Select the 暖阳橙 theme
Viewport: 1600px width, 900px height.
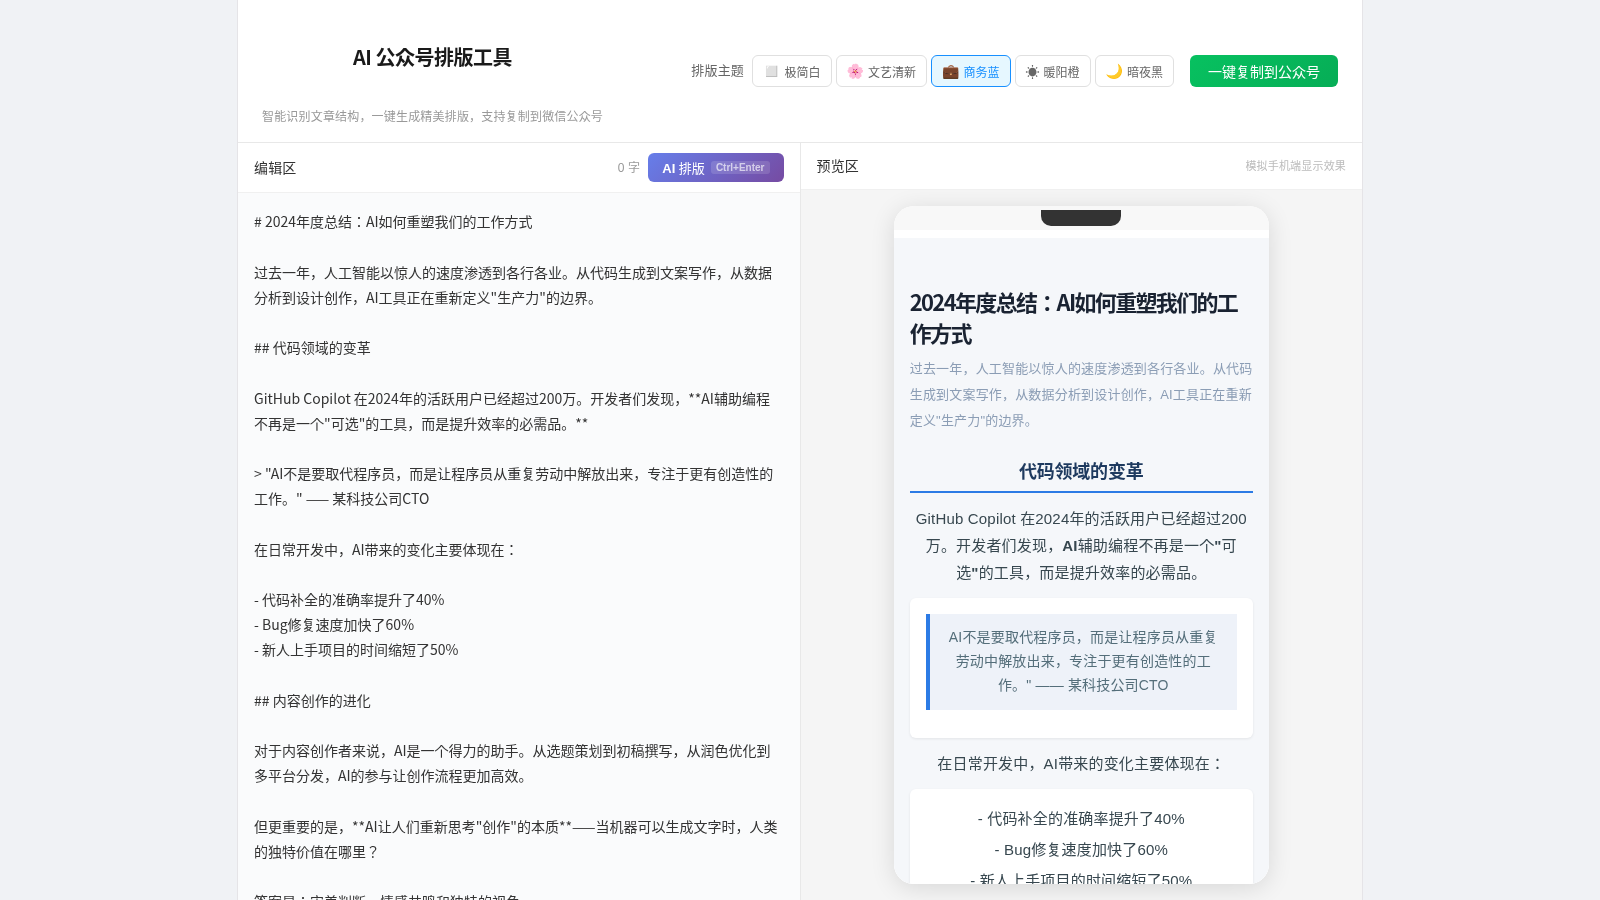pyautogui.click(x=1053, y=71)
